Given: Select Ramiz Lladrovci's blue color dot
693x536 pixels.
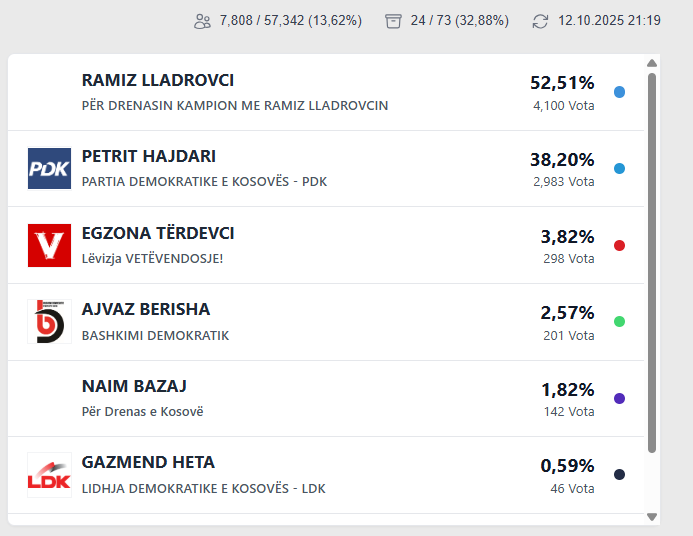Looking at the screenshot, I should coord(619,92).
